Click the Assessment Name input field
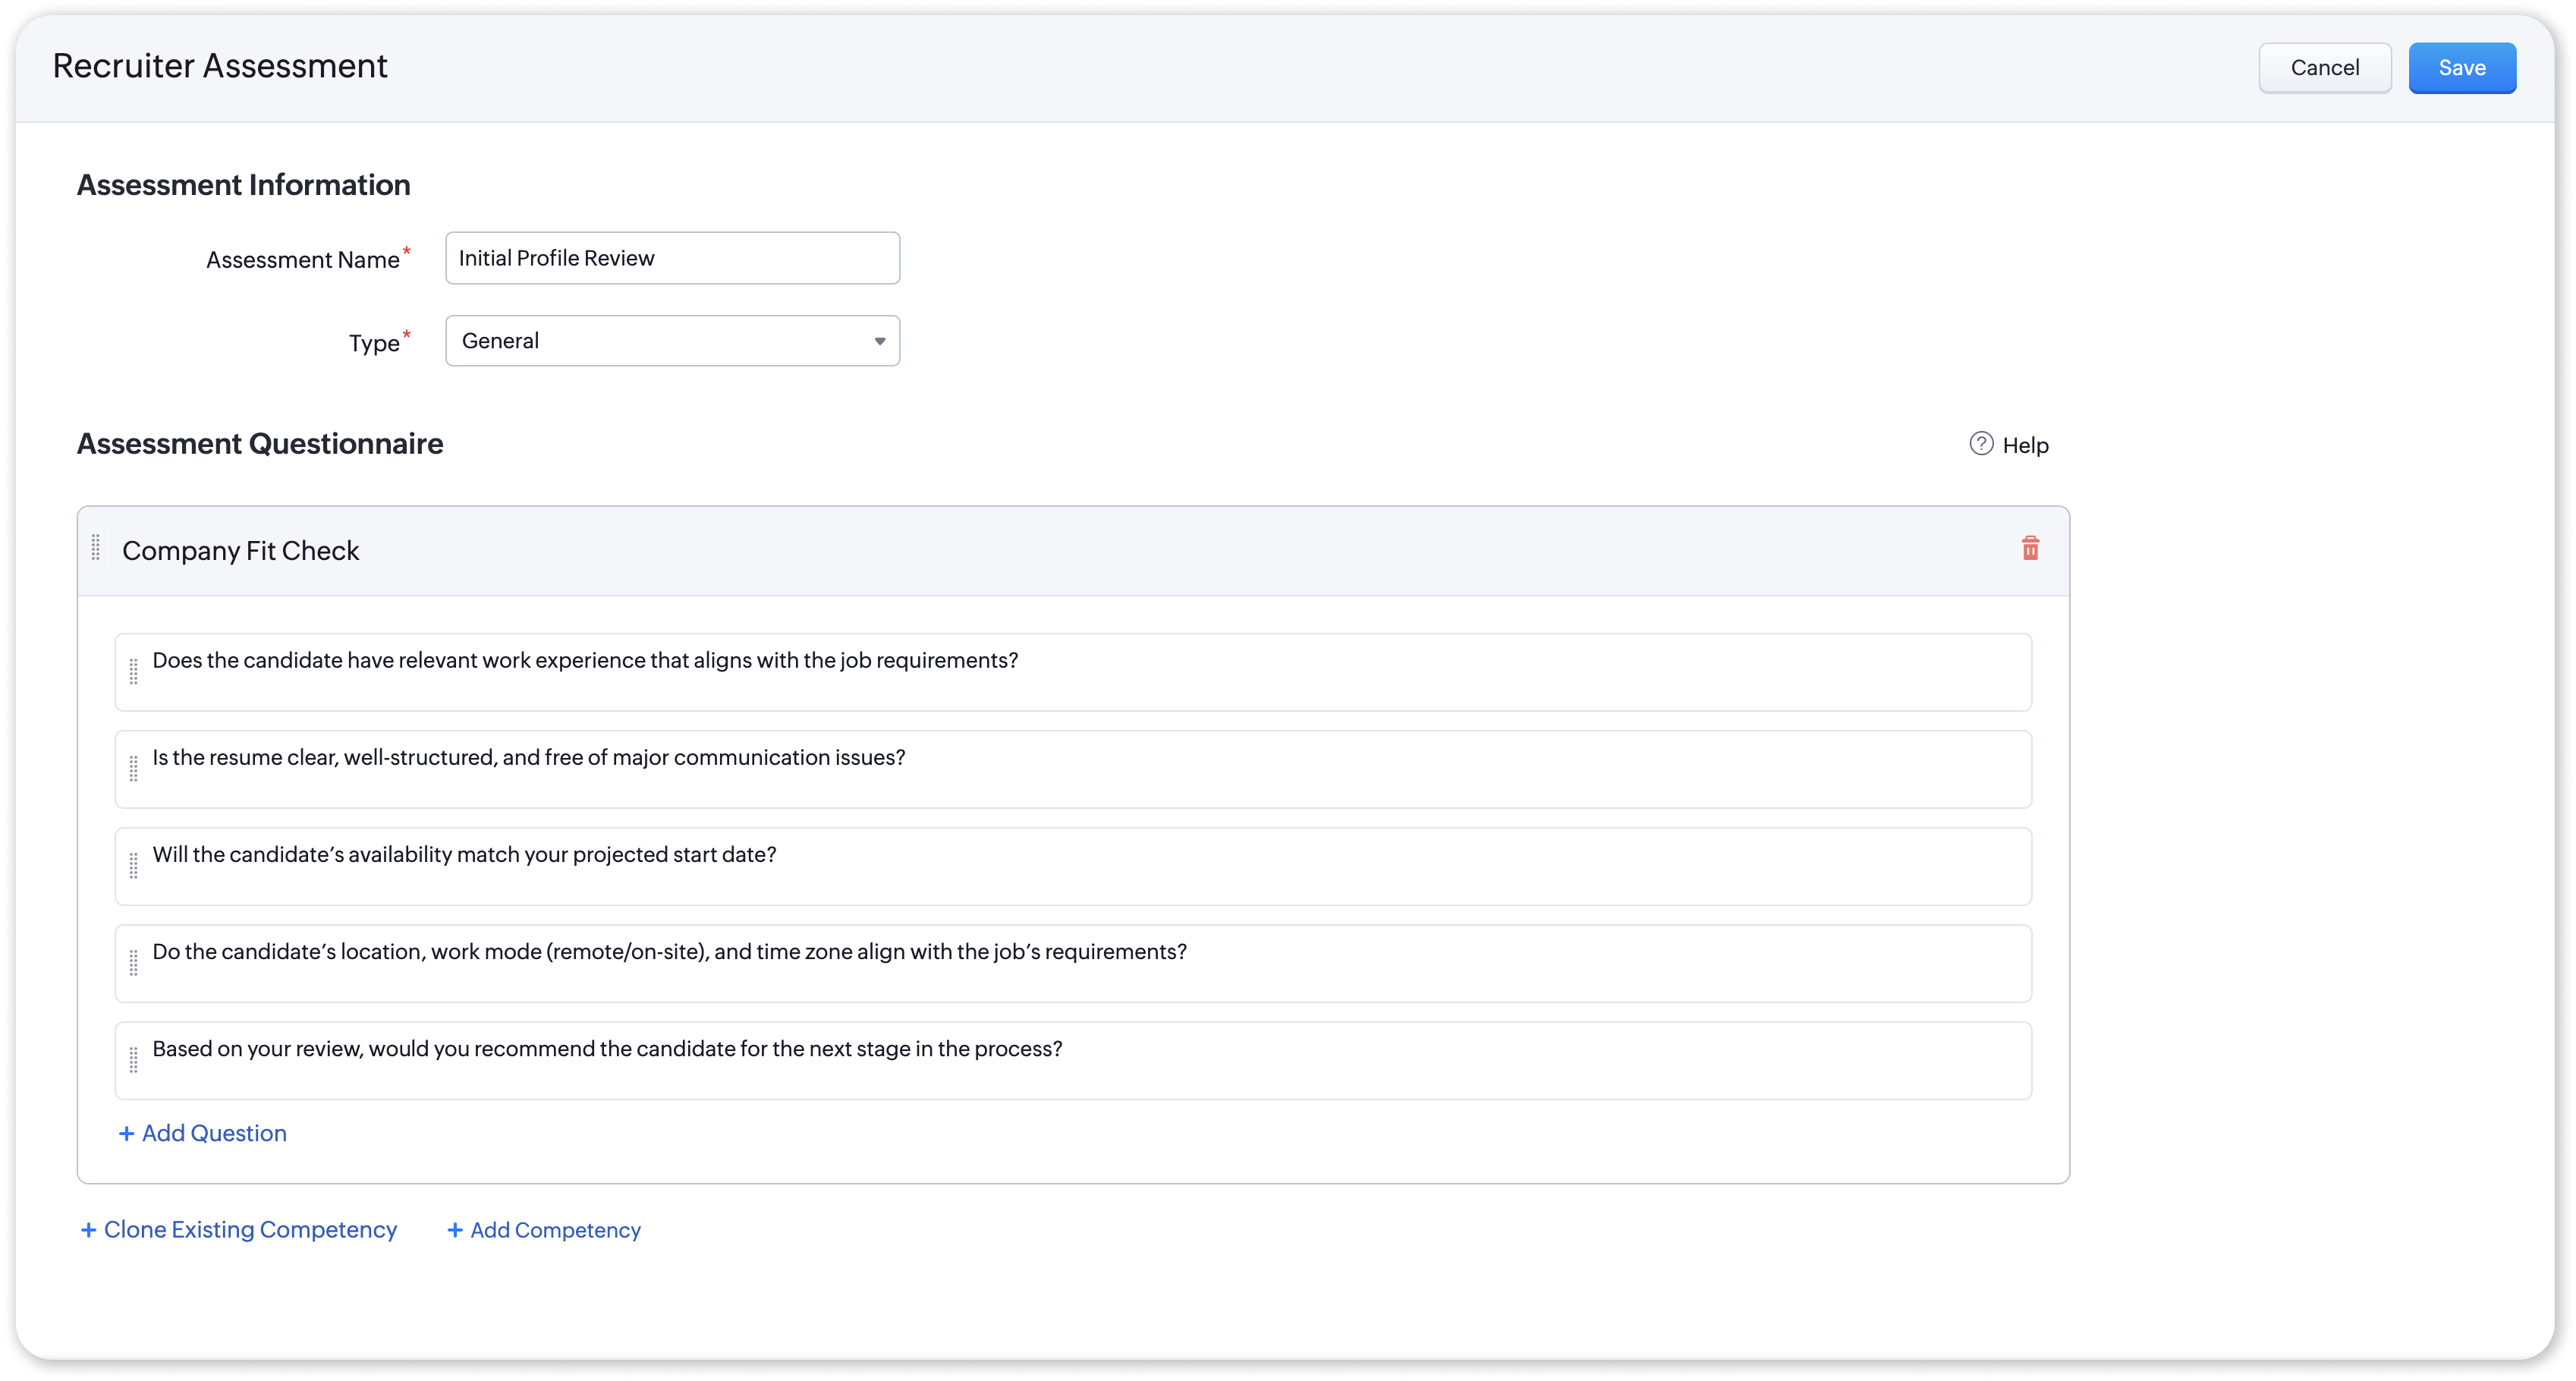Viewport: 2576px width, 1381px height. coord(672,258)
